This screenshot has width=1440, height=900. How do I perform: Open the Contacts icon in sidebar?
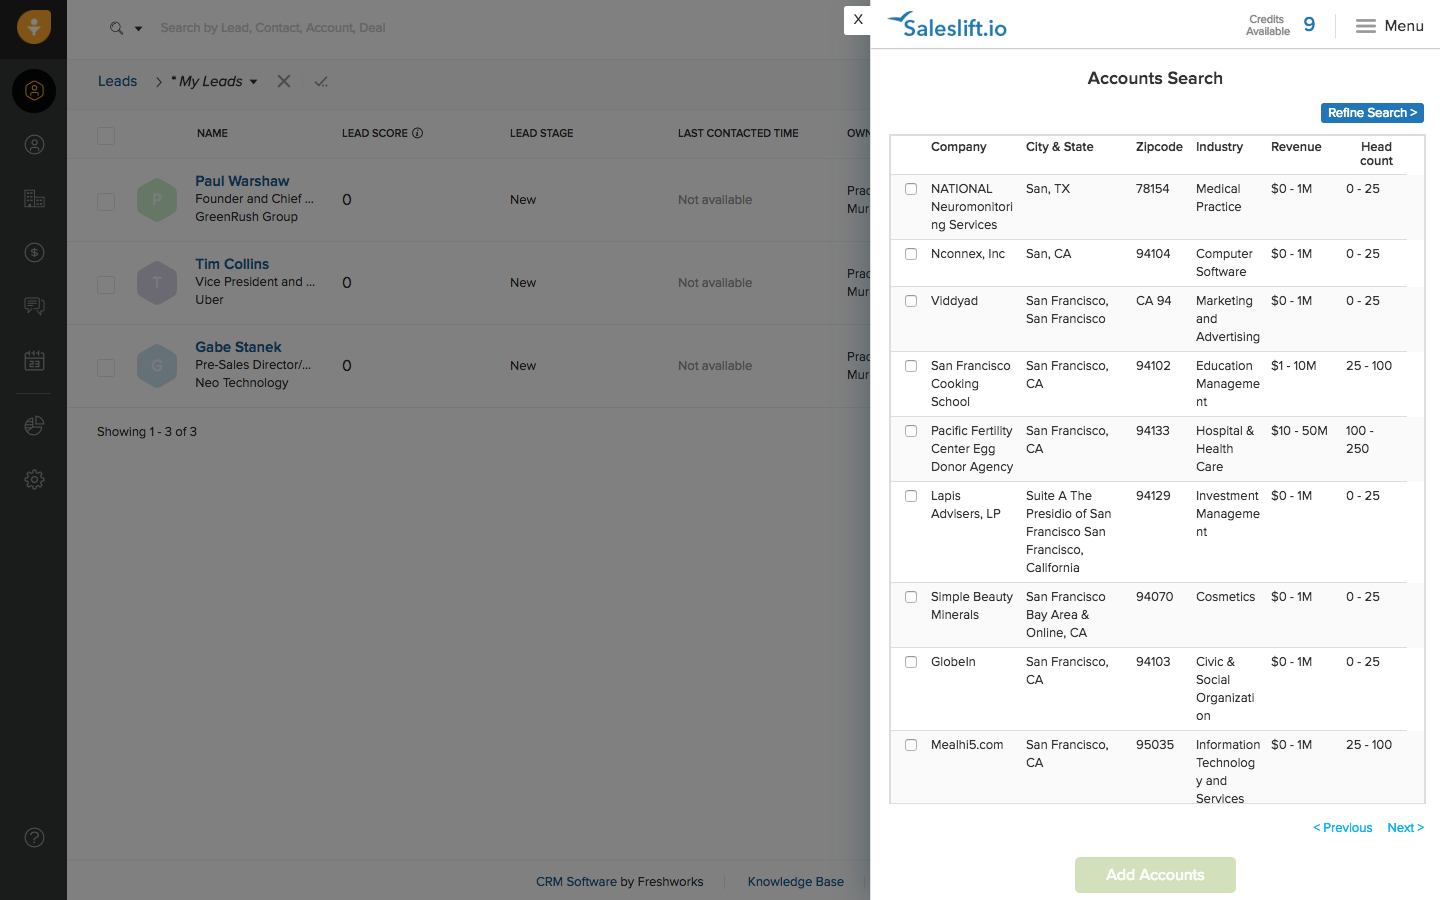pyautogui.click(x=34, y=145)
